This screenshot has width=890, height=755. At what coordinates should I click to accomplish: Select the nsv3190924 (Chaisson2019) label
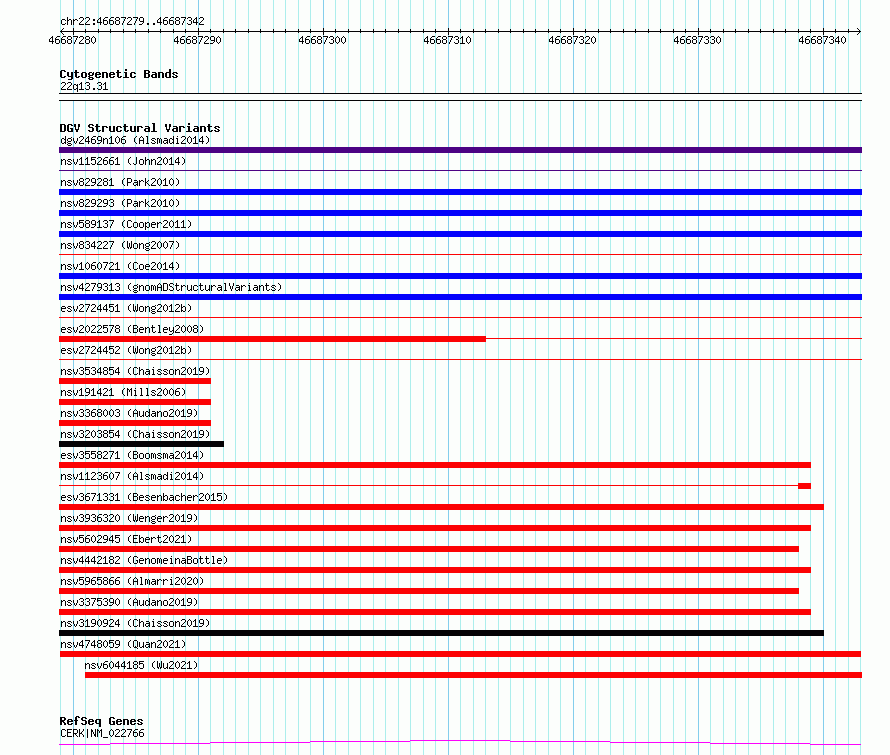click(135, 623)
